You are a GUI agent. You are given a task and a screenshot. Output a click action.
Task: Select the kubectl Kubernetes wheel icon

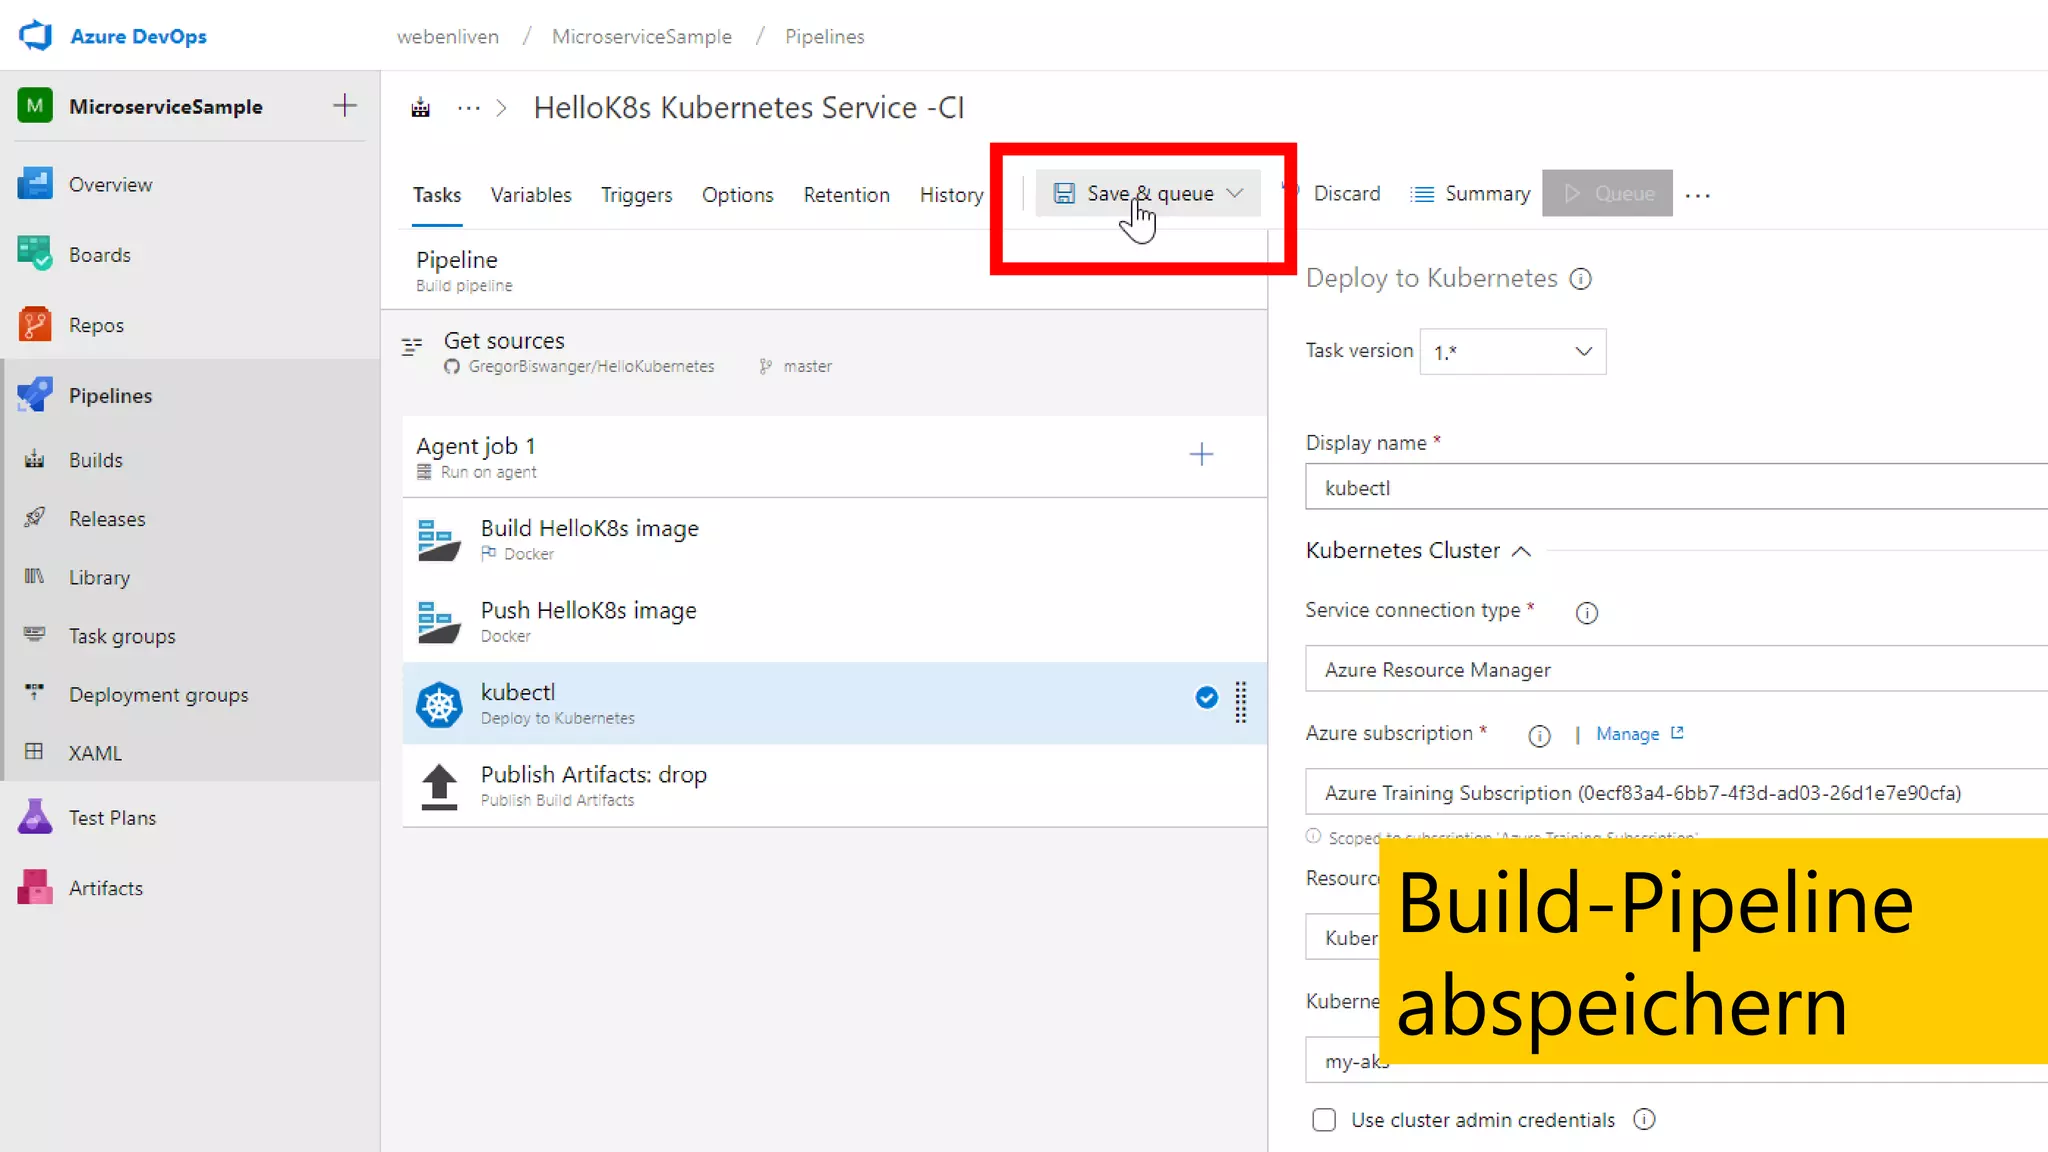(x=439, y=704)
